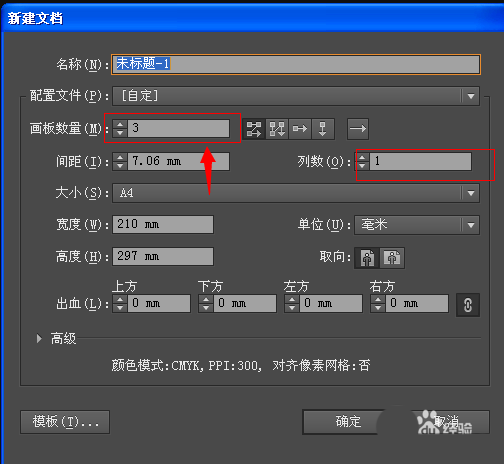Open the 配置文件 profile dropdown
This screenshot has height=464, width=504.
pyautogui.click(x=296, y=96)
